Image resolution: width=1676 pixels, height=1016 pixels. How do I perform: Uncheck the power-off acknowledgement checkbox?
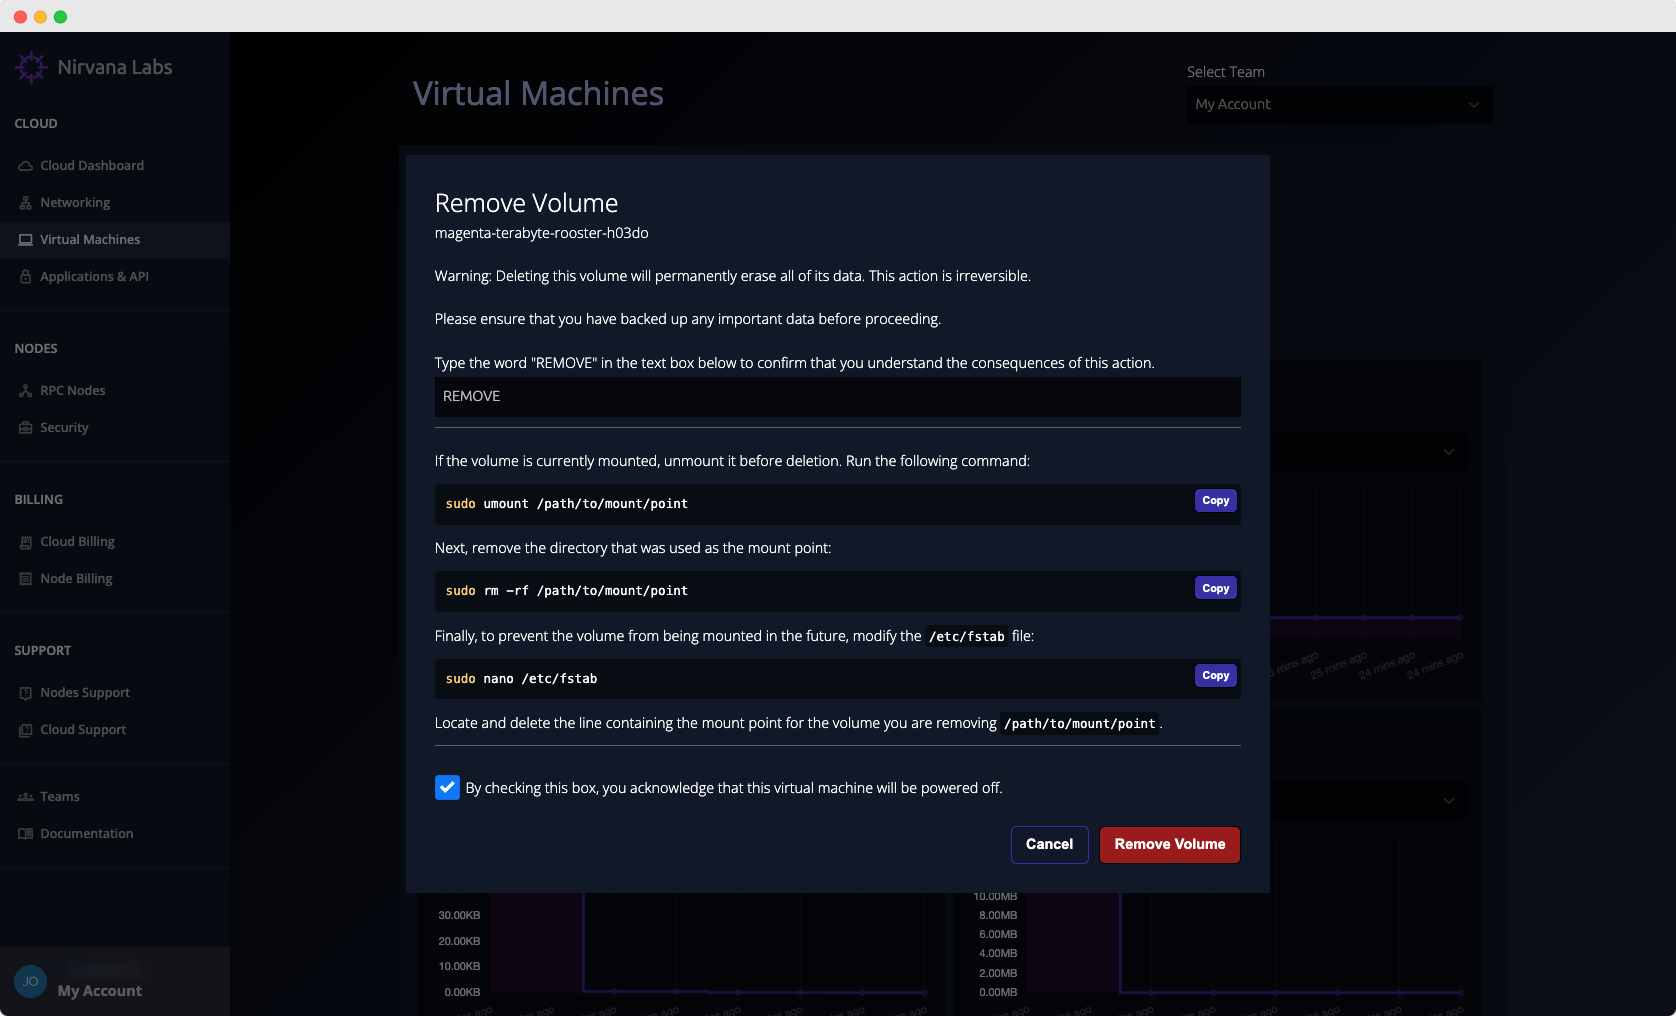447,788
